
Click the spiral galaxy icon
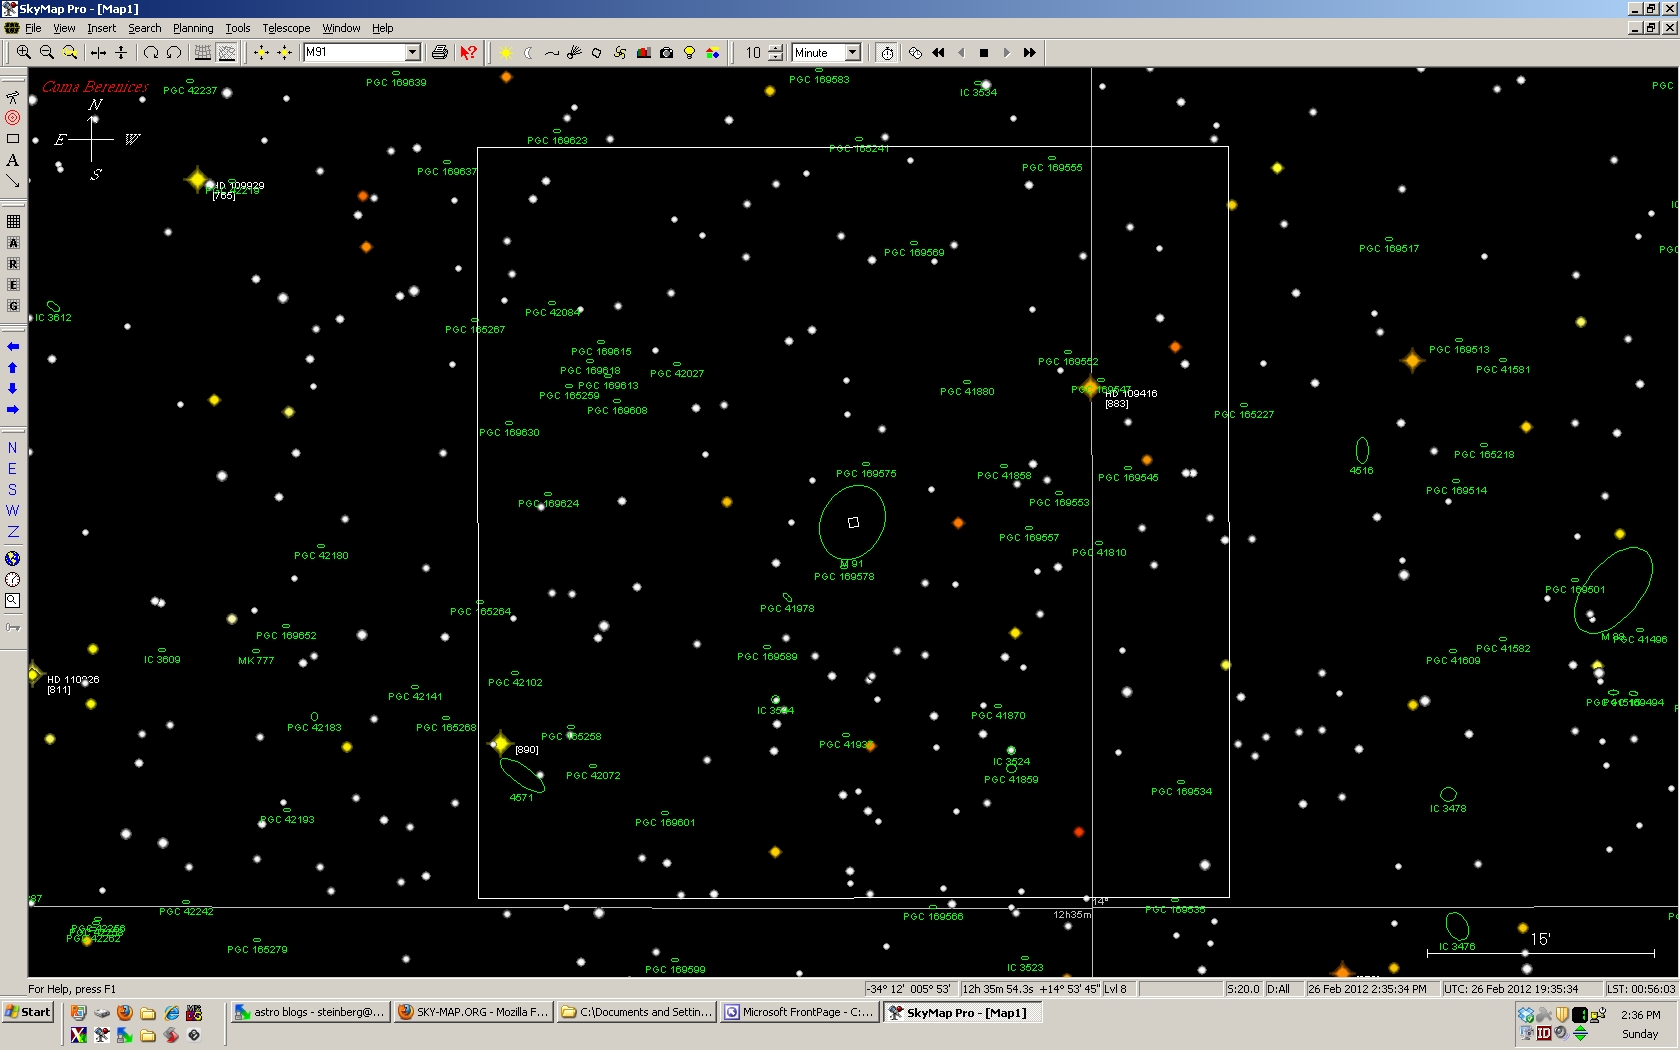(x=620, y=52)
